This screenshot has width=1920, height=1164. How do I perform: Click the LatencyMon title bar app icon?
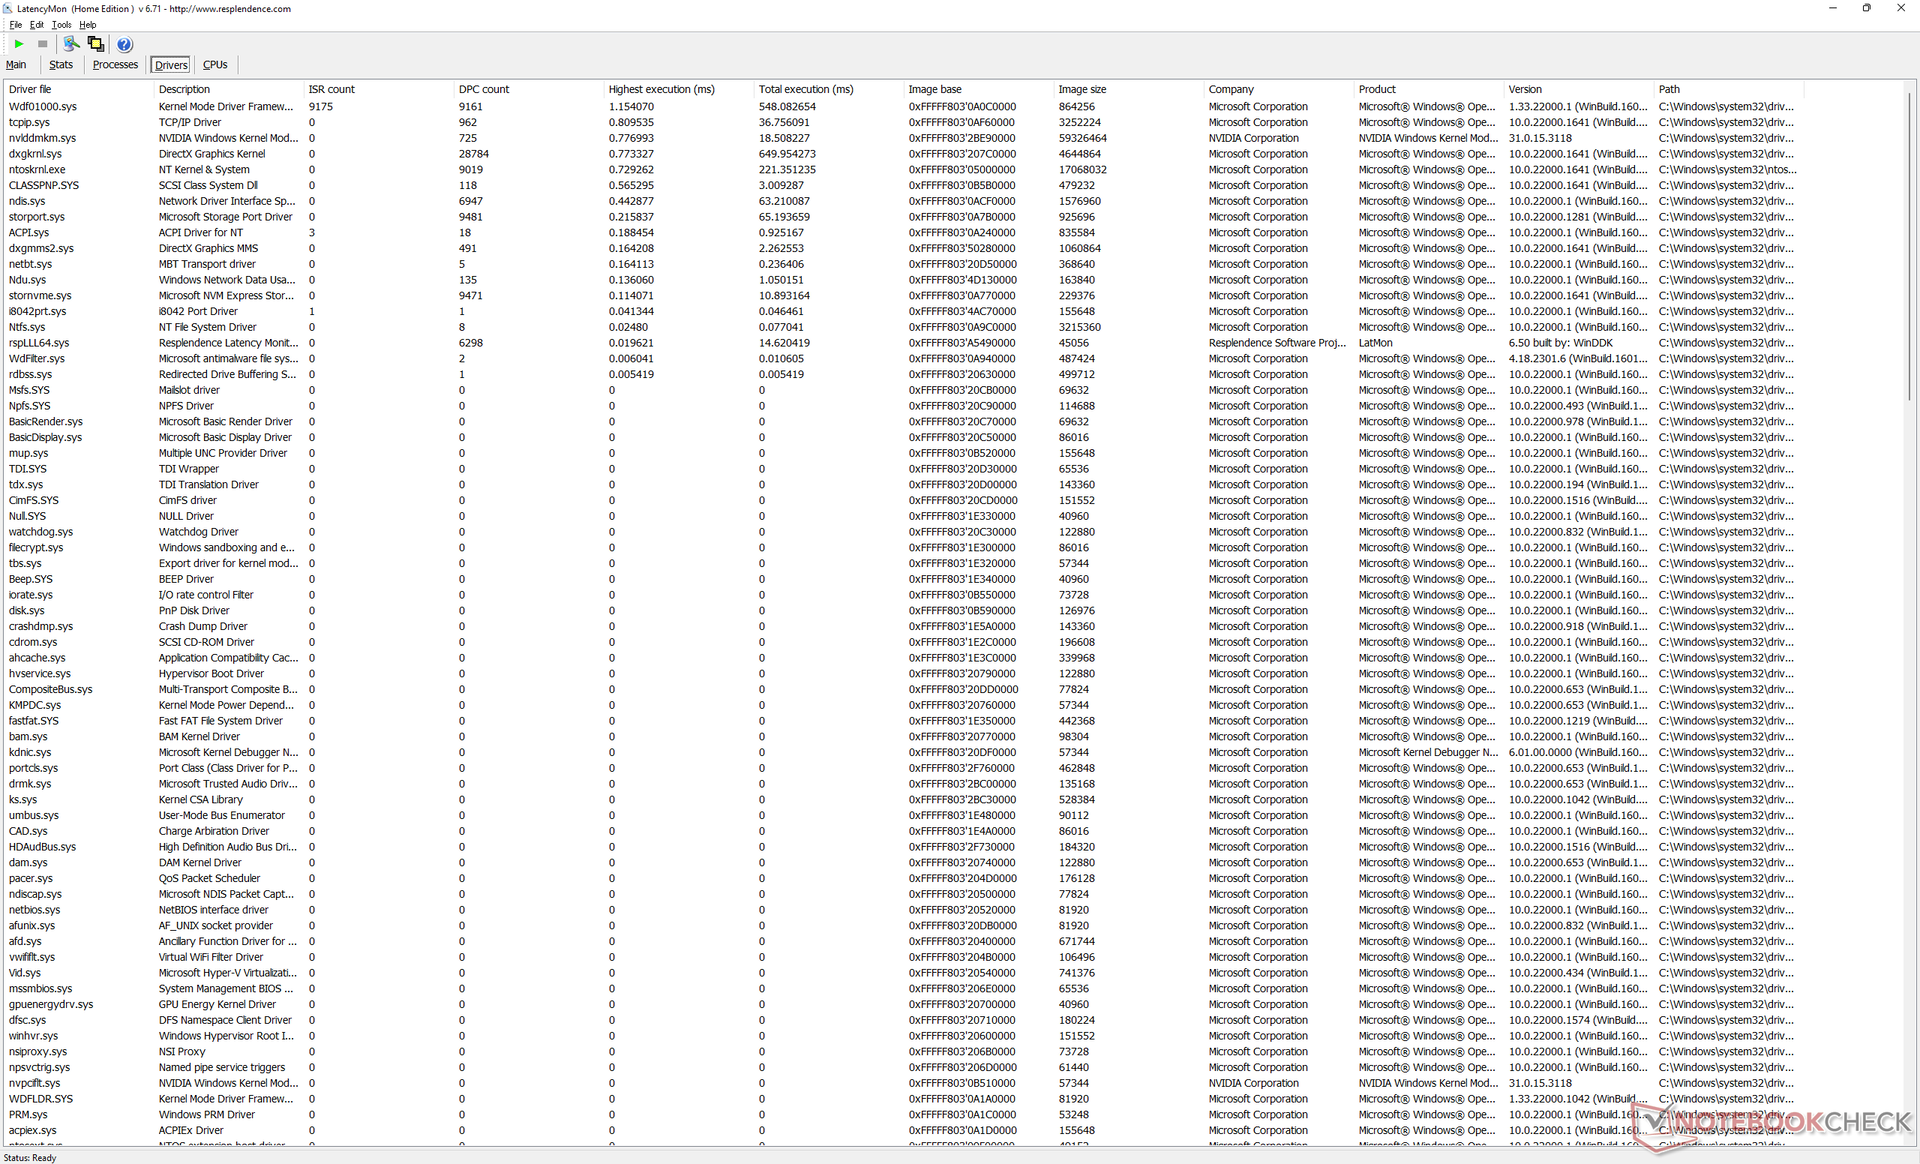click(x=8, y=8)
